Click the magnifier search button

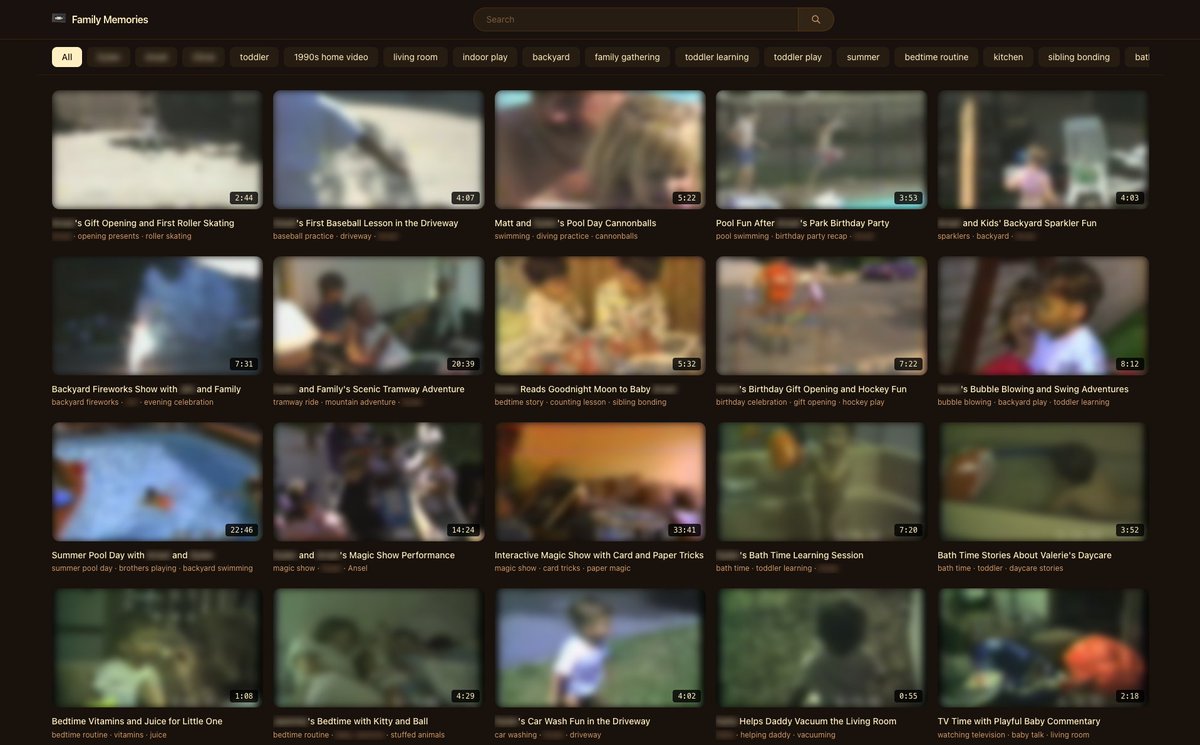(816, 19)
